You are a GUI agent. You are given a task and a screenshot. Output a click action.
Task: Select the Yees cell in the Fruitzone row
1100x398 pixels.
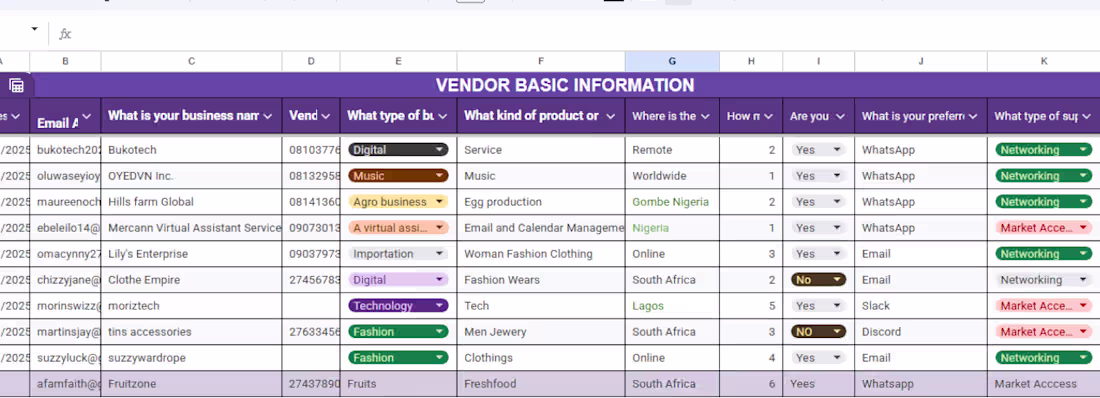point(819,384)
